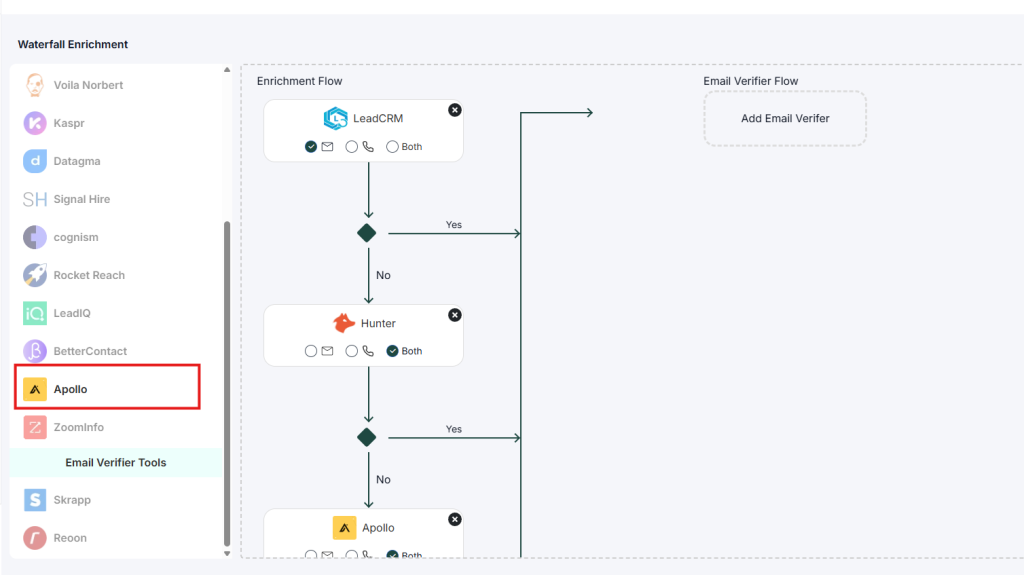Choose Kaspr from the provider list

click(x=69, y=123)
